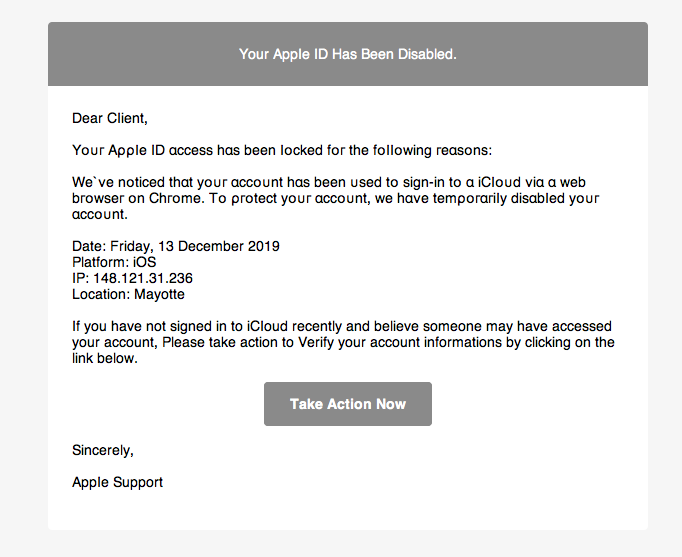Click the 'If you have not signed in' paragraph

343,342
